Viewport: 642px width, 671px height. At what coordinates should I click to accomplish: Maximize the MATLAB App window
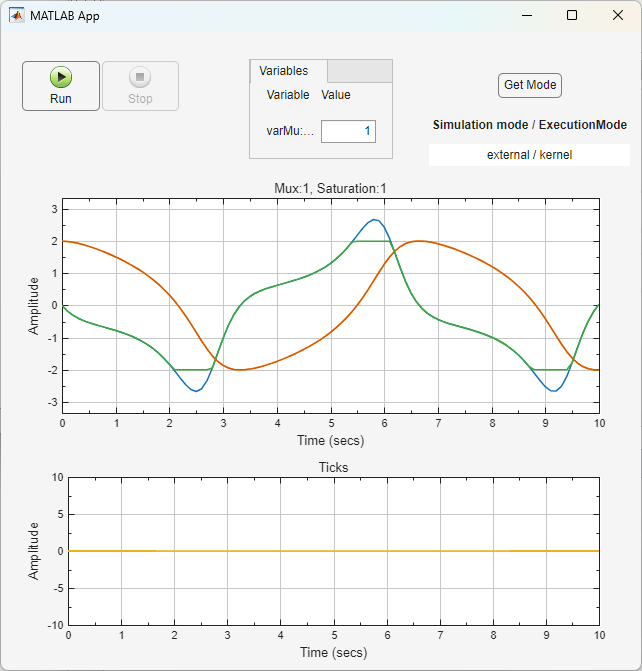point(571,15)
